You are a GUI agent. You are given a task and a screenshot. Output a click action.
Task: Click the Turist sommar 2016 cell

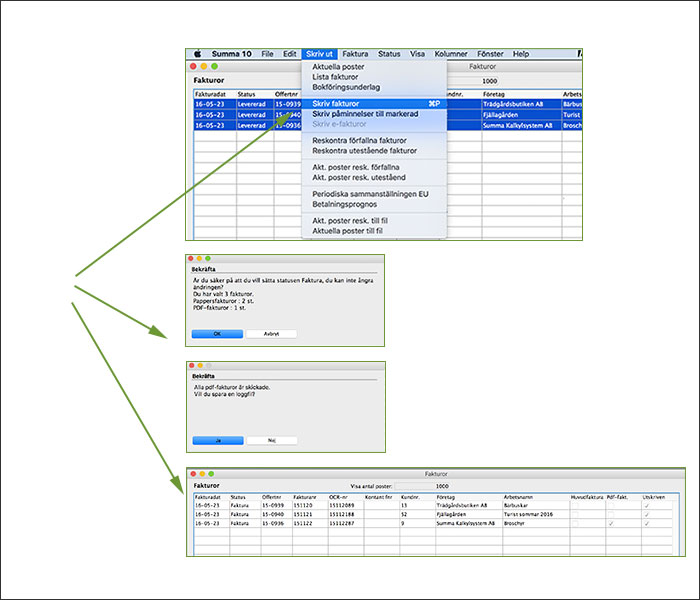click(x=536, y=515)
